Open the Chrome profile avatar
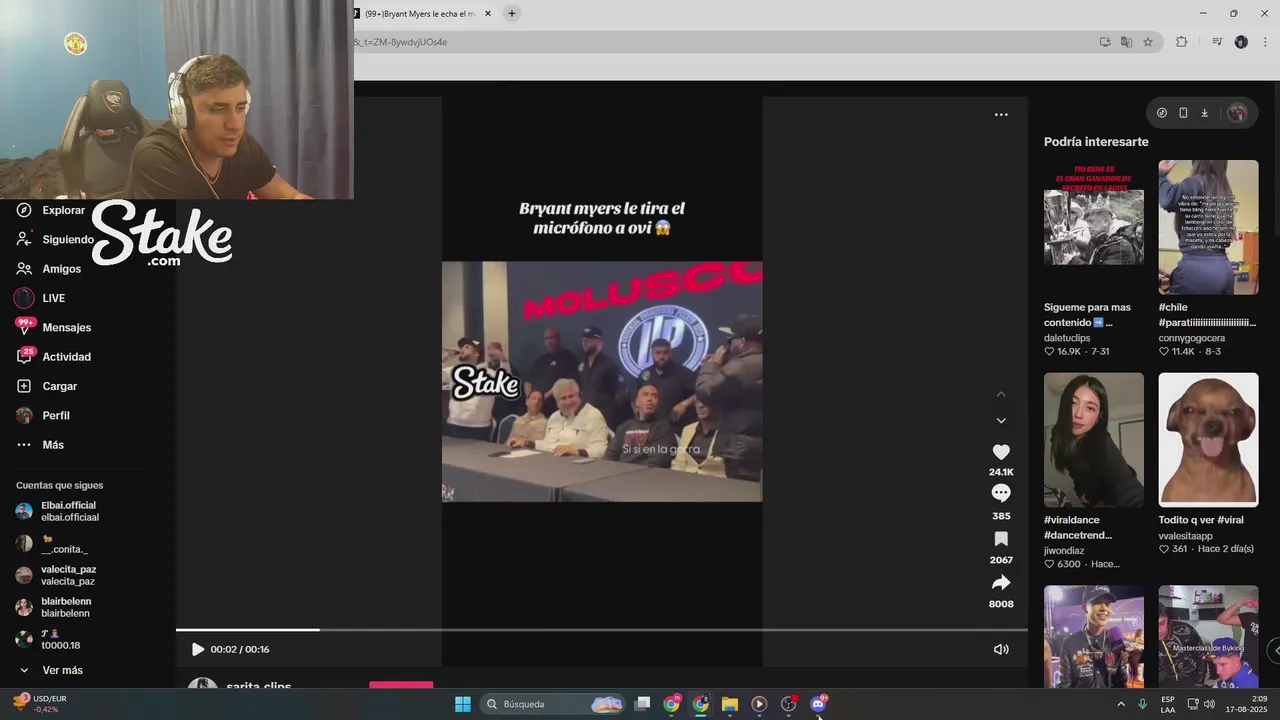 [x=1241, y=42]
